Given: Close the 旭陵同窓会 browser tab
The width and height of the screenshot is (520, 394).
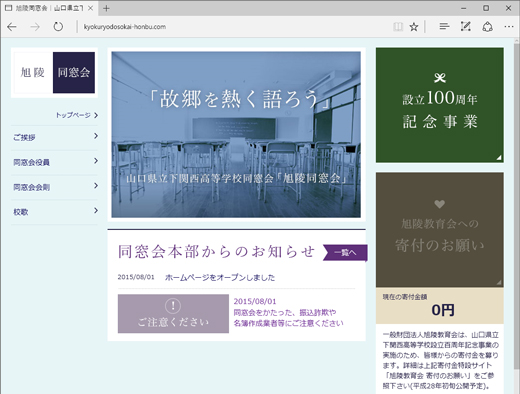Looking at the screenshot, I should tap(90, 8).
